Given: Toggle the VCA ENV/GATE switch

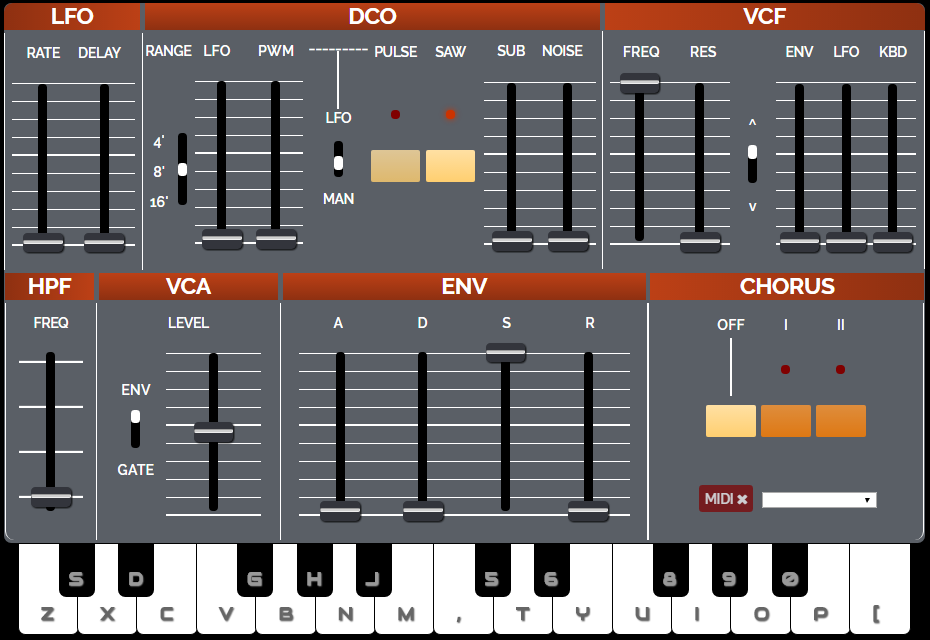Looking at the screenshot, I should [135, 428].
